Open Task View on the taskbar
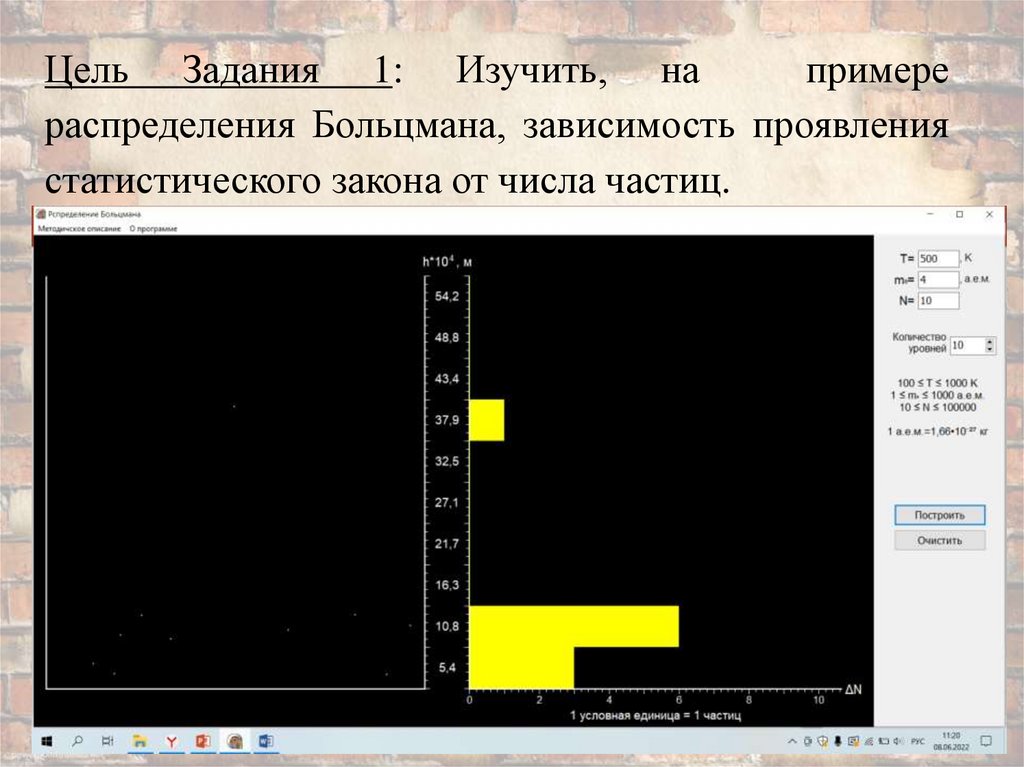 pyautogui.click(x=108, y=741)
